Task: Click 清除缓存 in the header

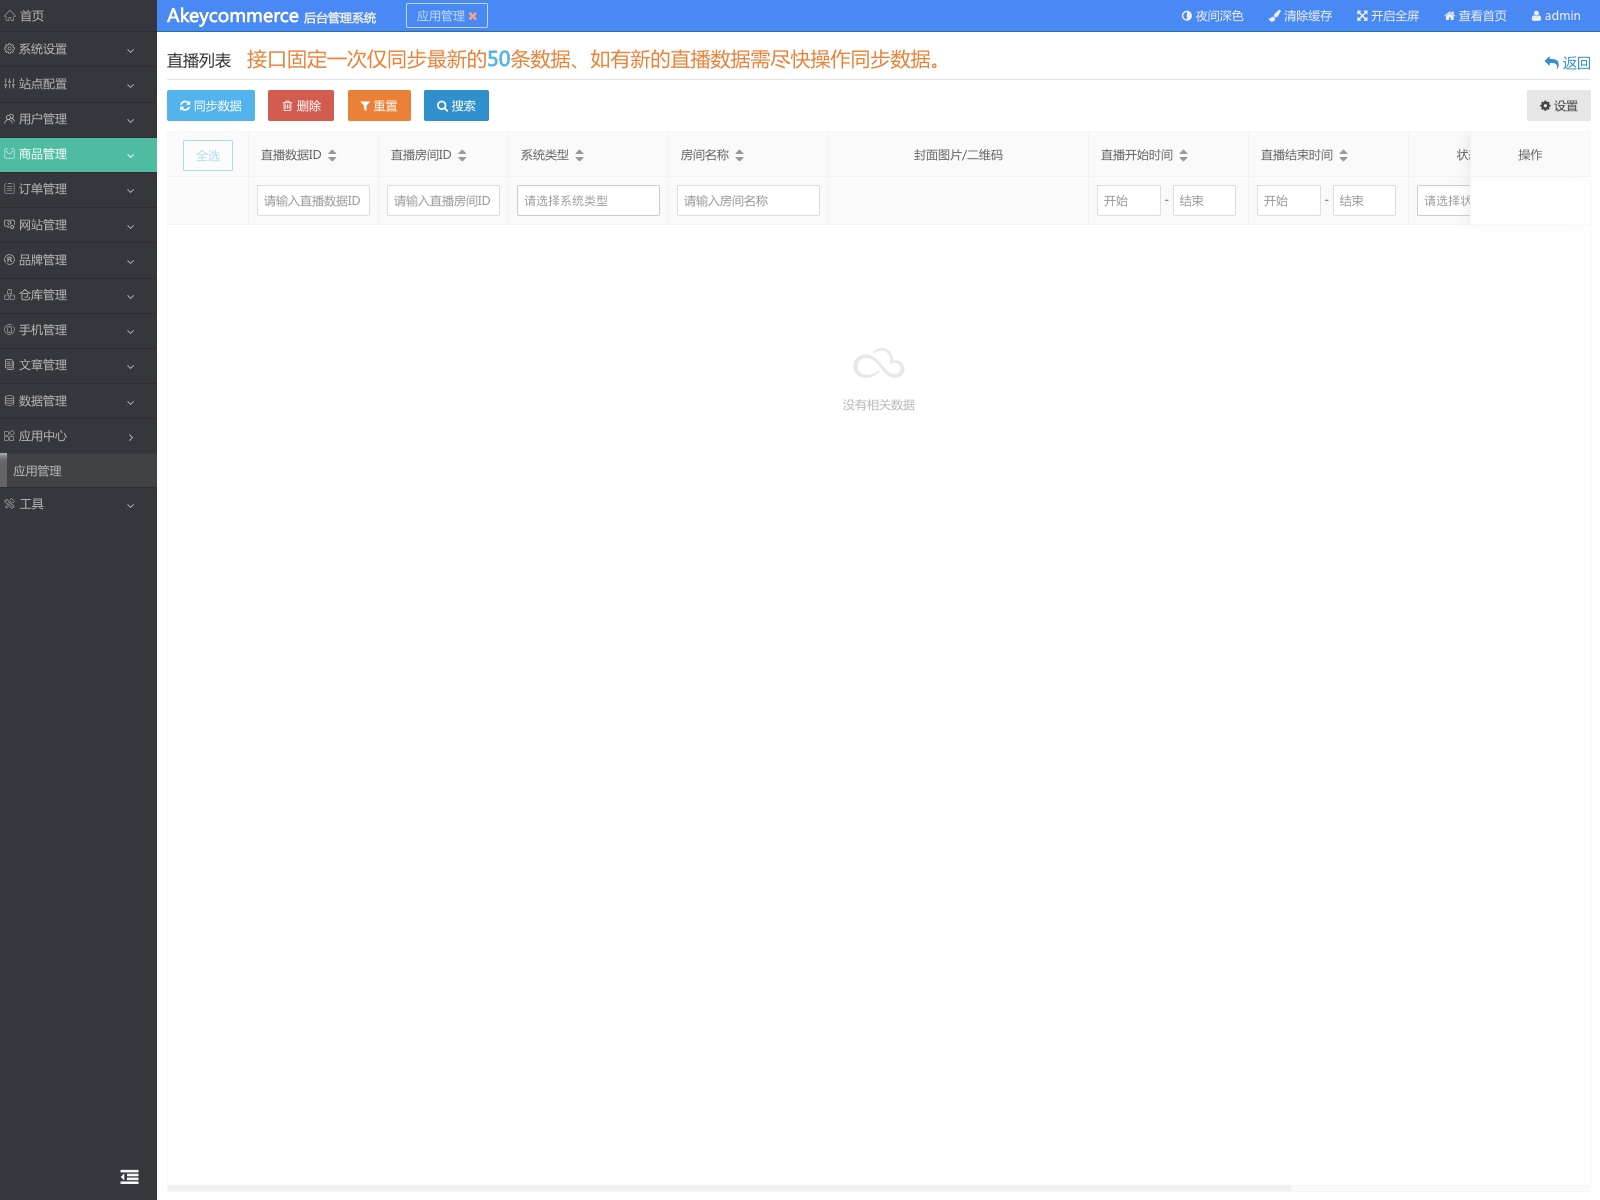Action: tap(1300, 16)
